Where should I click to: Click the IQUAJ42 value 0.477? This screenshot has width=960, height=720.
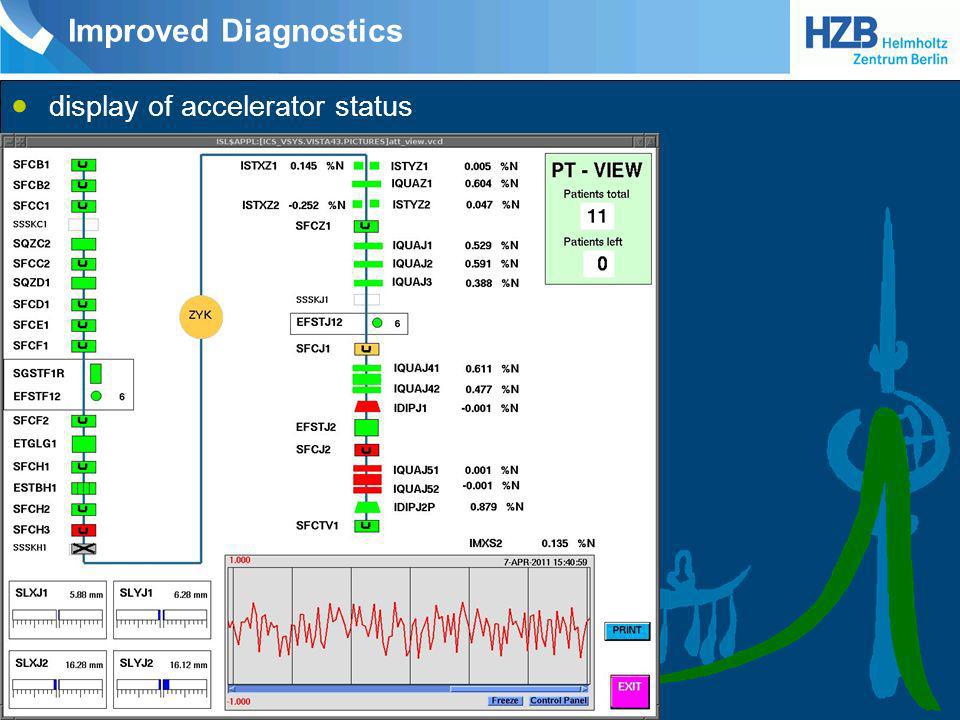pos(479,389)
